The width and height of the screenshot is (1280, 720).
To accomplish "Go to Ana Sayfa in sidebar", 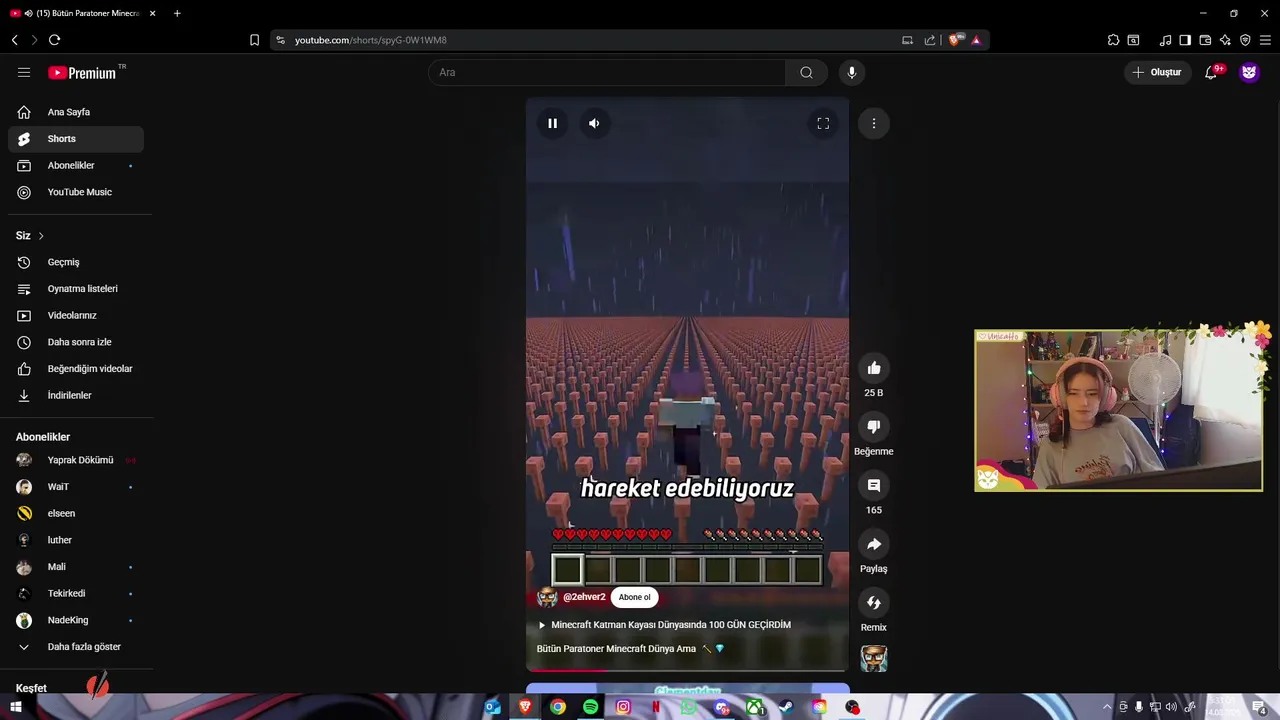I will 76,112.
